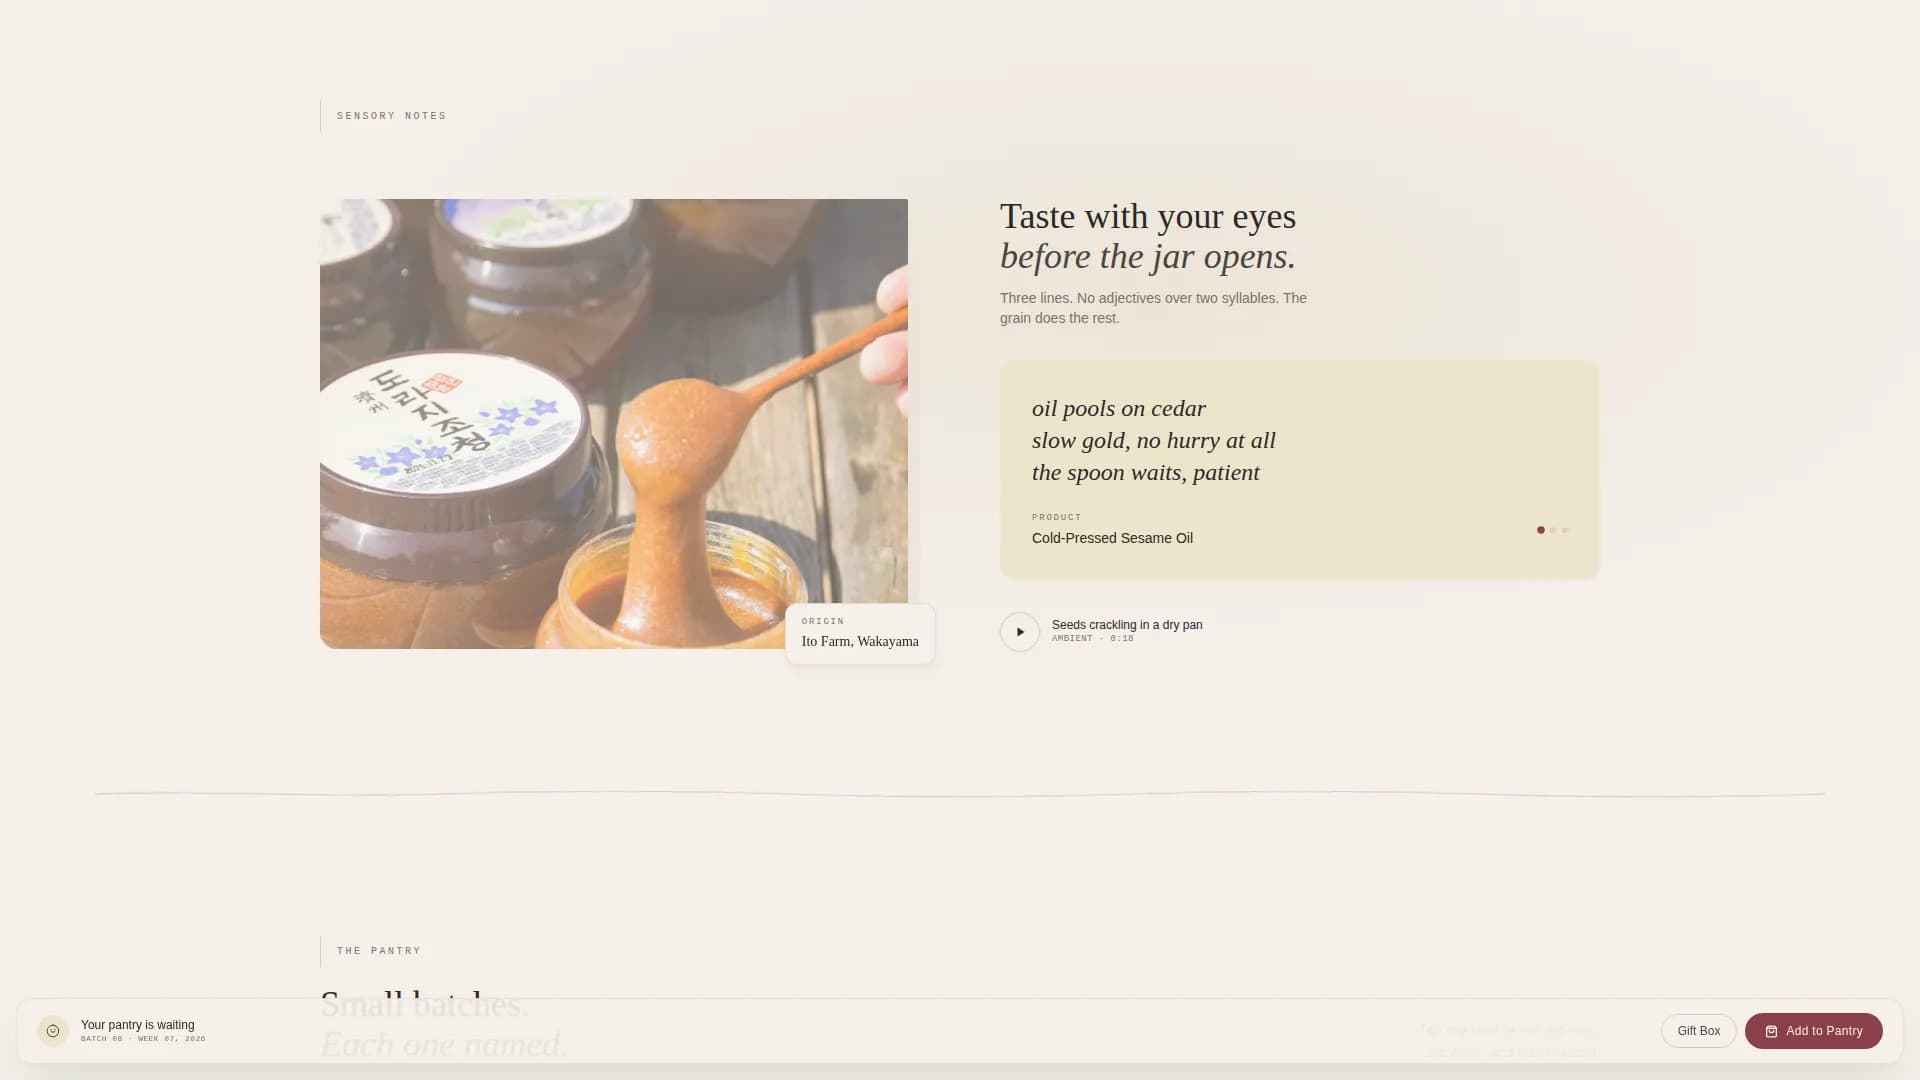This screenshot has height=1080, width=1920.
Task: Click the 'THE PANTRY' section label
Action: [379, 951]
